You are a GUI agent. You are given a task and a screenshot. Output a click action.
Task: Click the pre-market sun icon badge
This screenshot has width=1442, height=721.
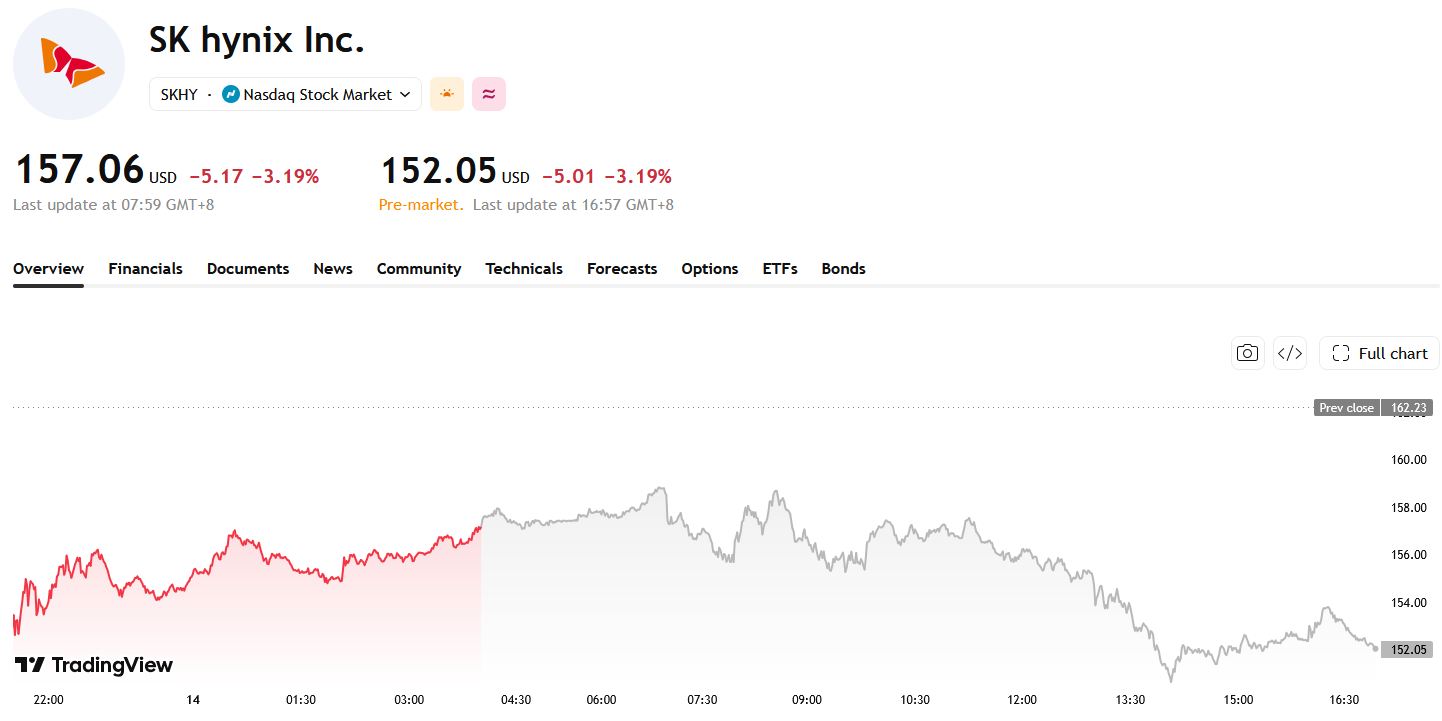447,94
